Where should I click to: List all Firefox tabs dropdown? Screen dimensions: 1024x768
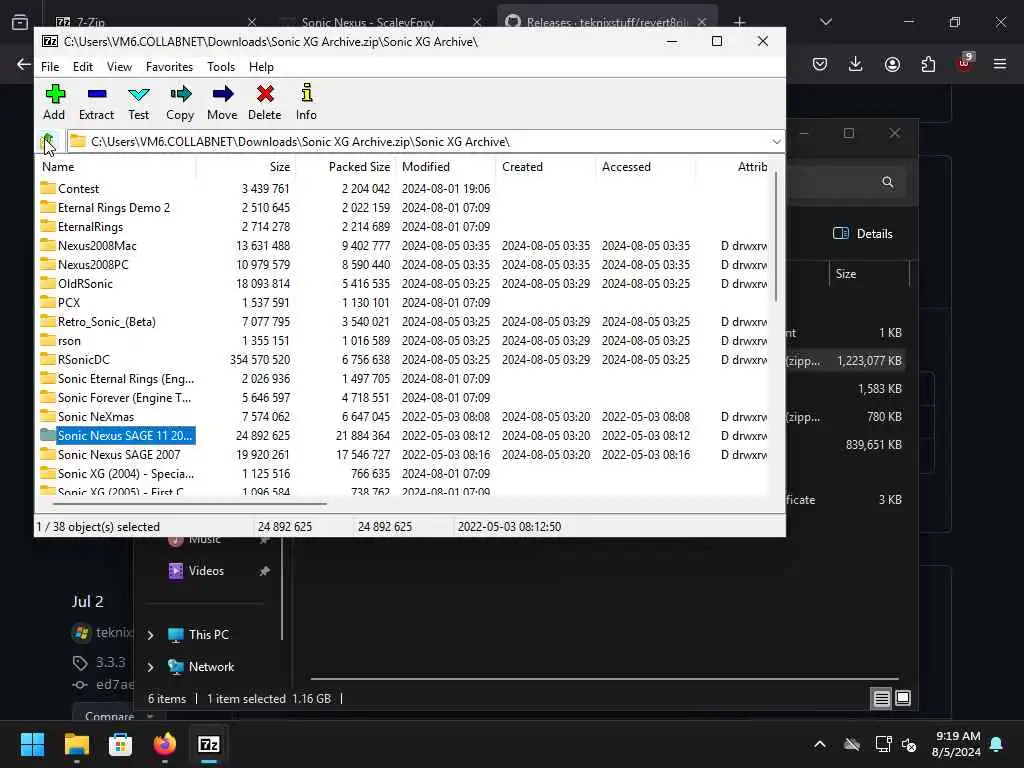pos(825,22)
